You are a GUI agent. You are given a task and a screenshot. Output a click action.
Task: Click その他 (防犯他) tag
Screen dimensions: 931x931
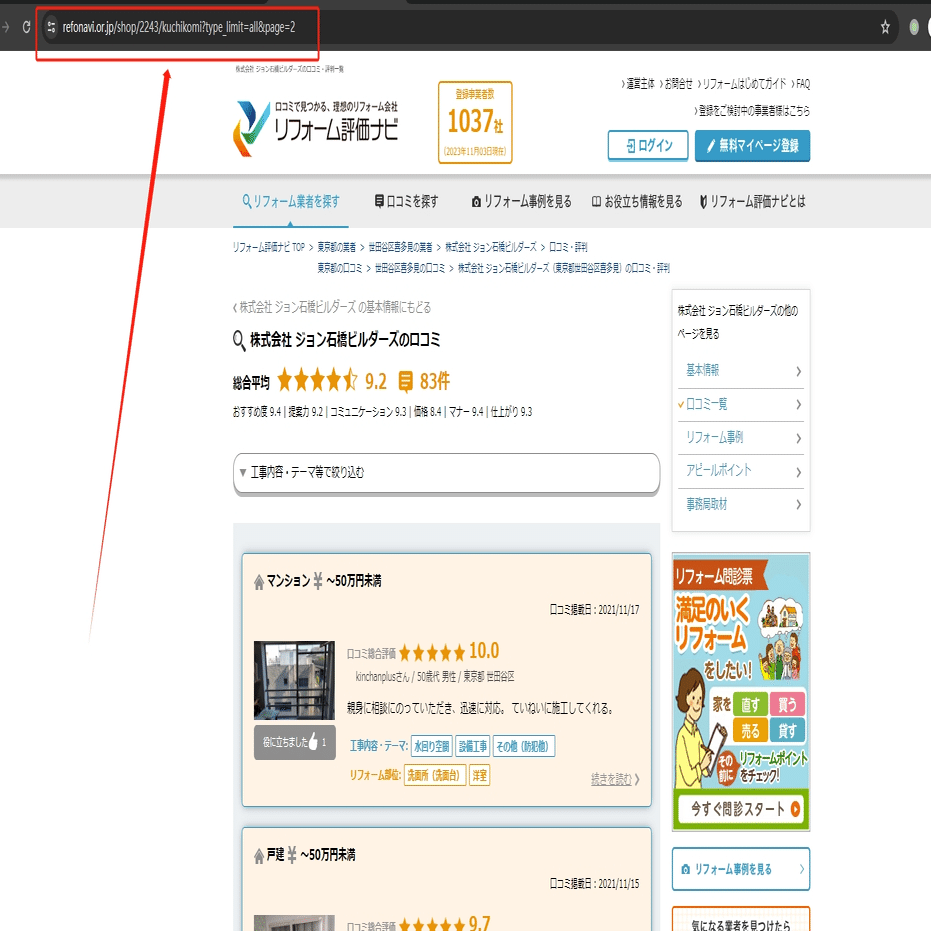point(524,746)
